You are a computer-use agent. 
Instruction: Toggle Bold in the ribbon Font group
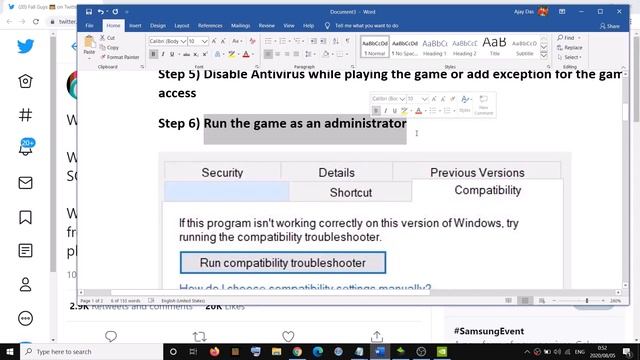click(153, 54)
